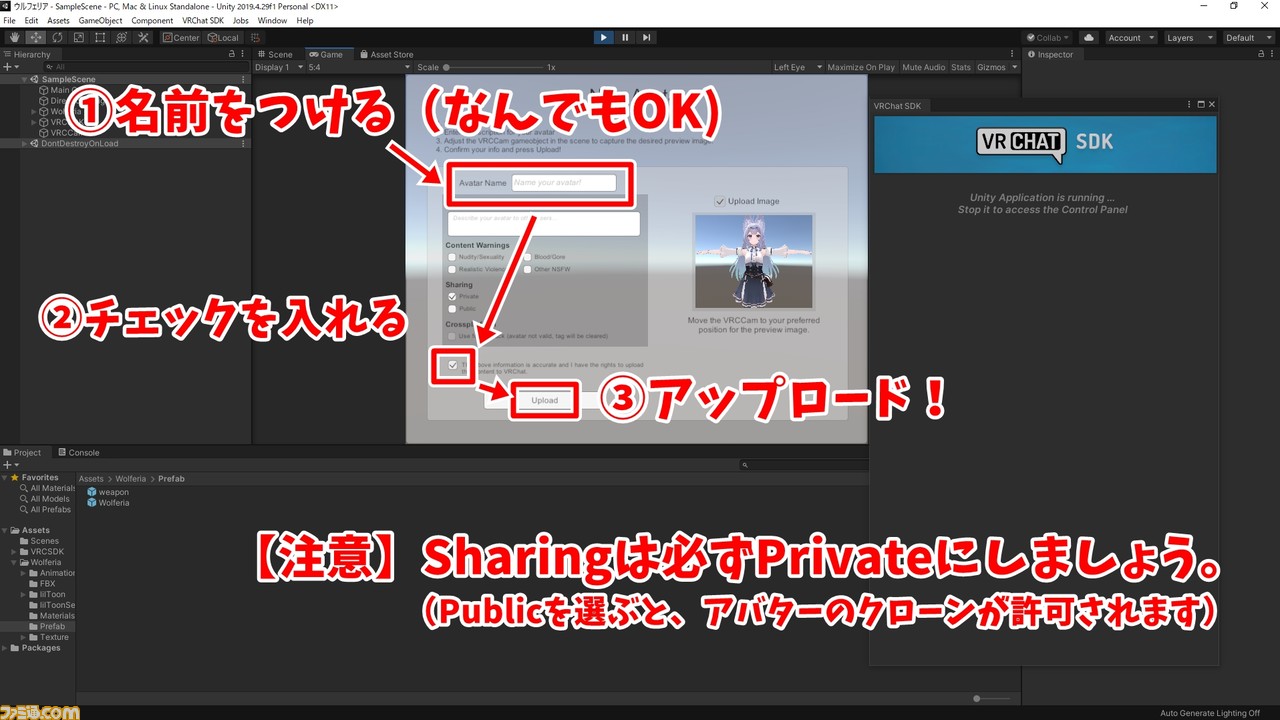Toggle the Nudity/Sexuality content warning

coord(452,257)
